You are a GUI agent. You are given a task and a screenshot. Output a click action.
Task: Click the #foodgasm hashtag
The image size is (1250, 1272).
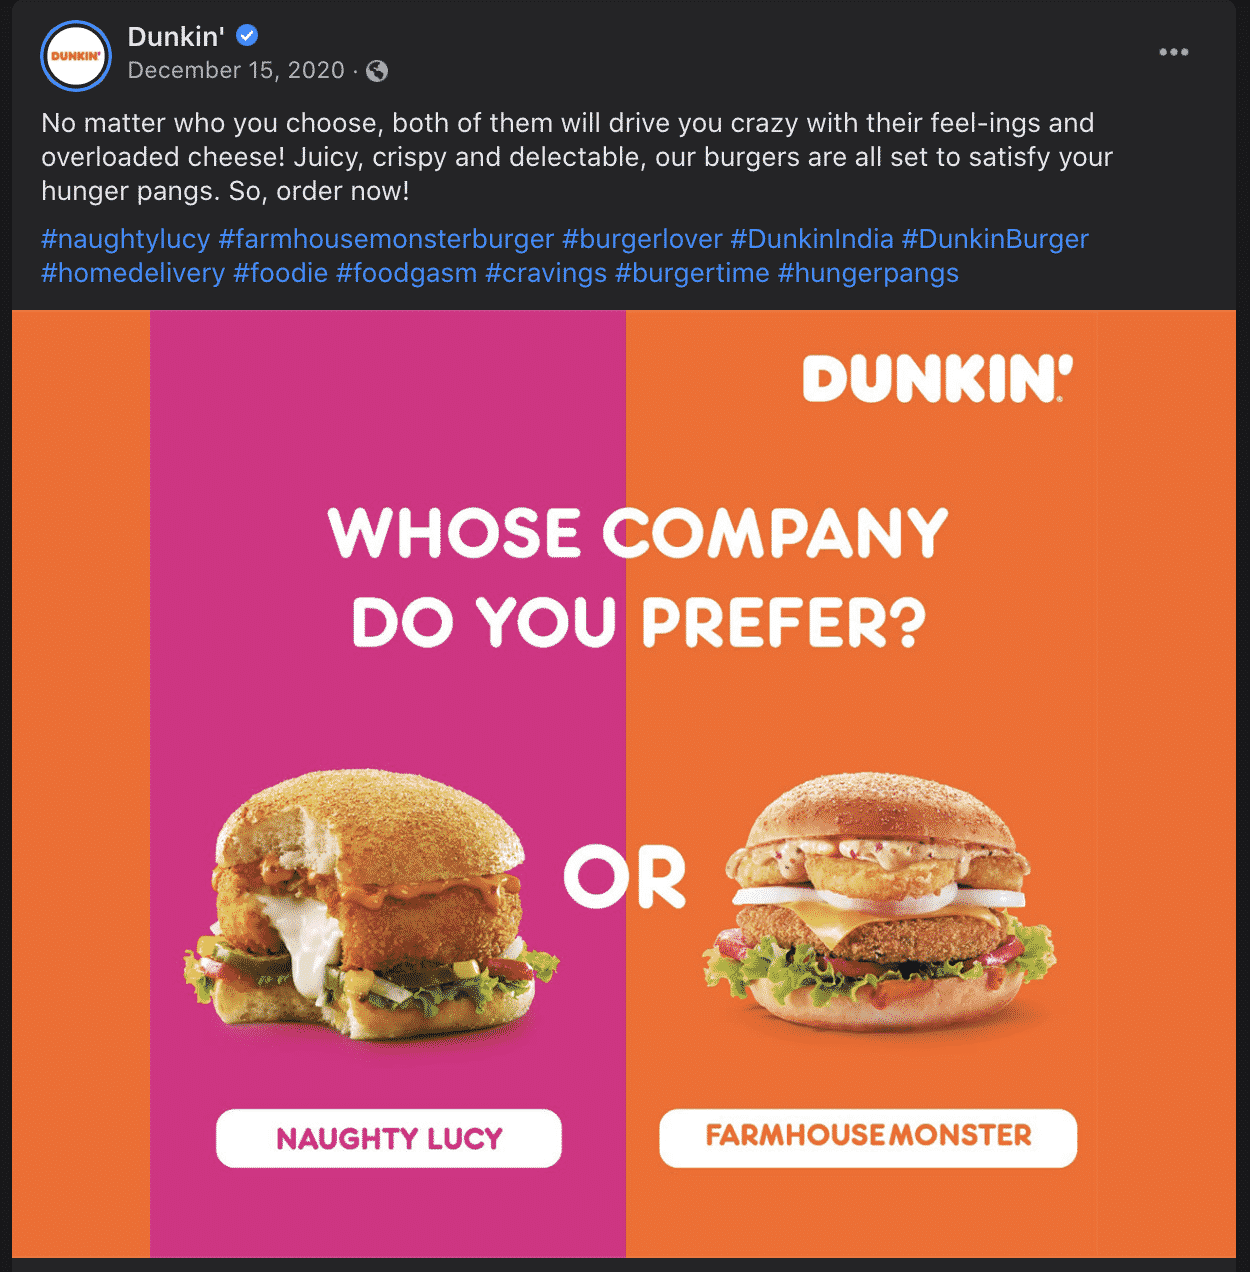(x=407, y=273)
